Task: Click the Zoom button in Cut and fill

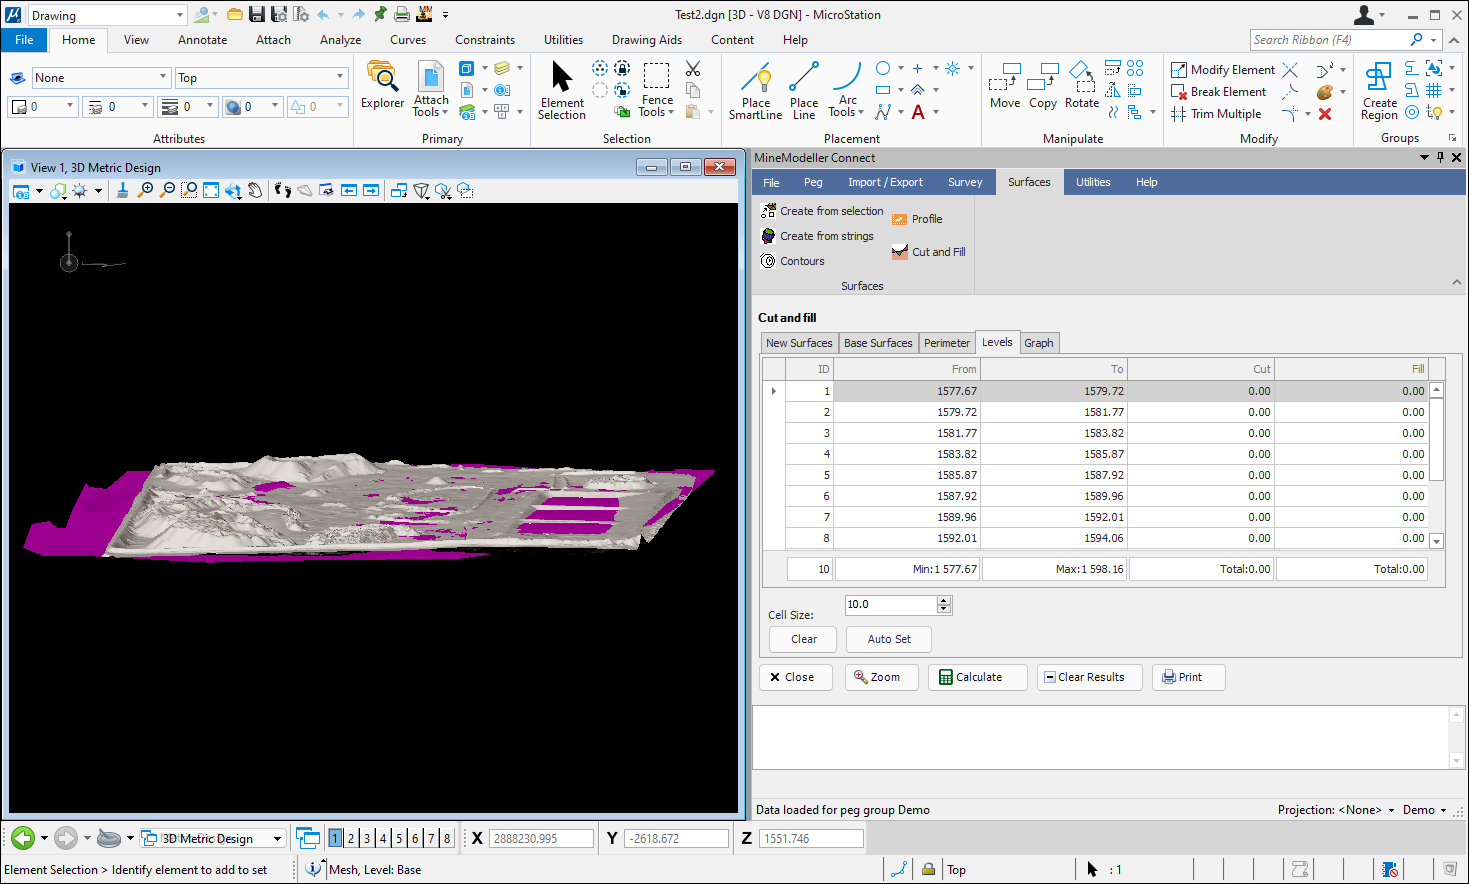Action: click(x=883, y=677)
